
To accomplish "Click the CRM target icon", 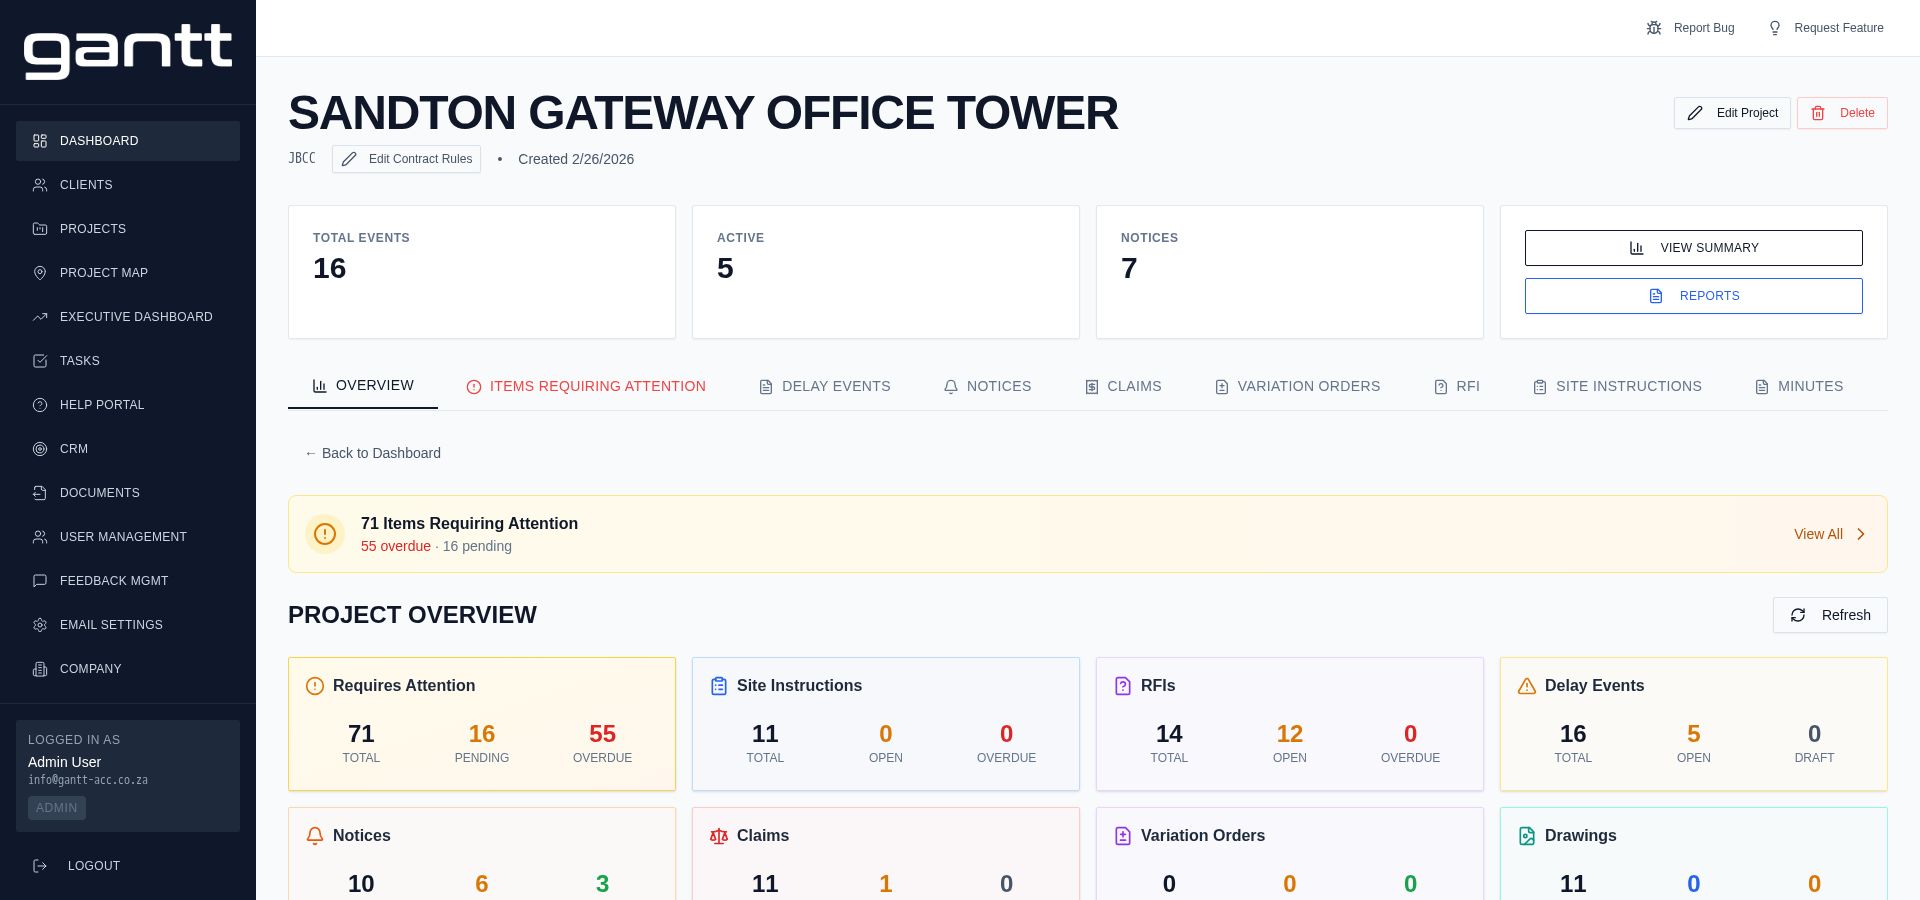I will click(40, 449).
